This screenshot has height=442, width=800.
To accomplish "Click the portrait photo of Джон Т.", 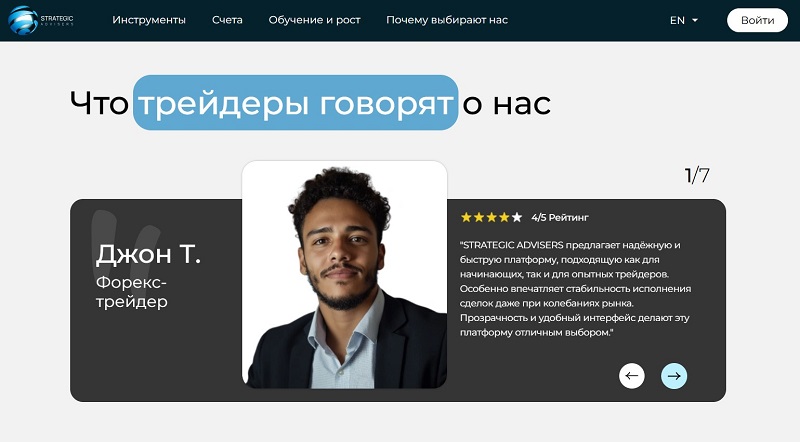I will point(344,275).
